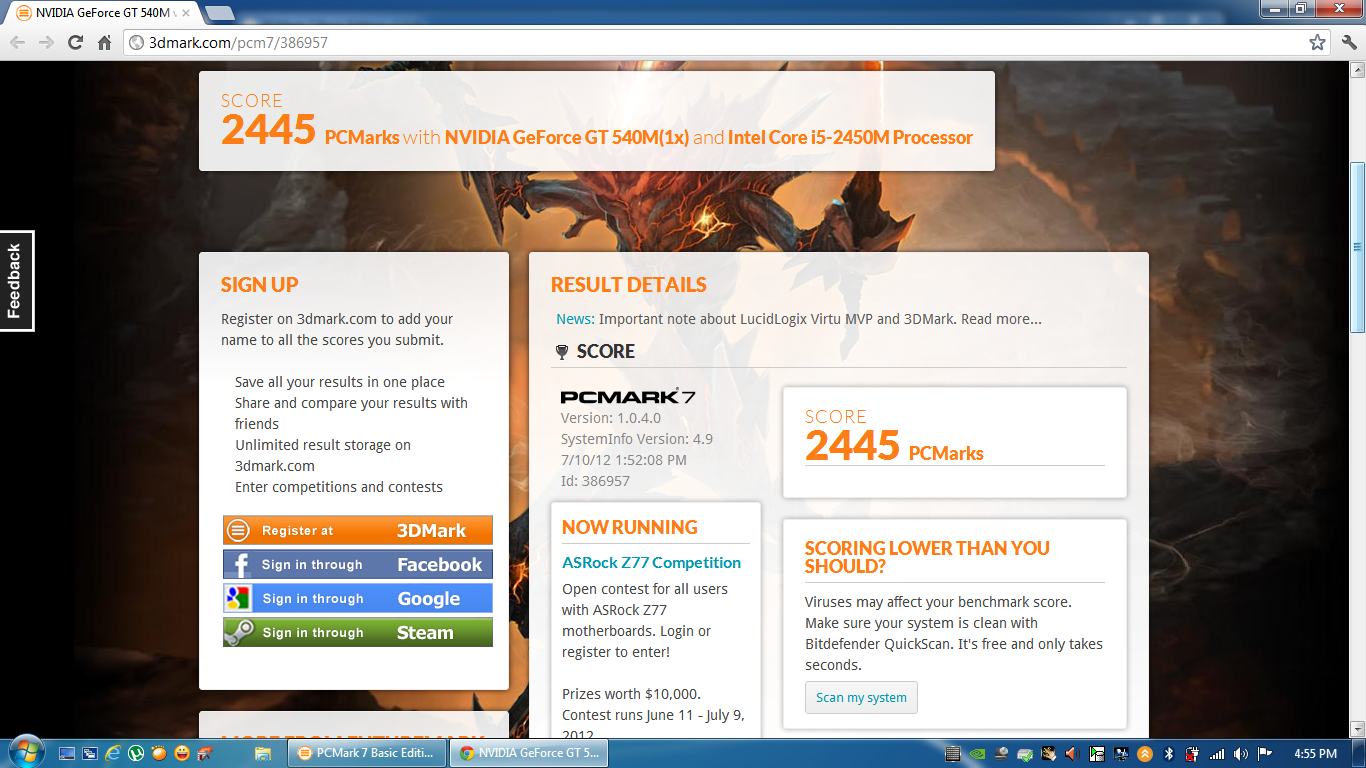Image resolution: width=1366 pixels, height=768 pixels.
Task: Open the NVIDIA tray icon
Action: tap(977, 753)
